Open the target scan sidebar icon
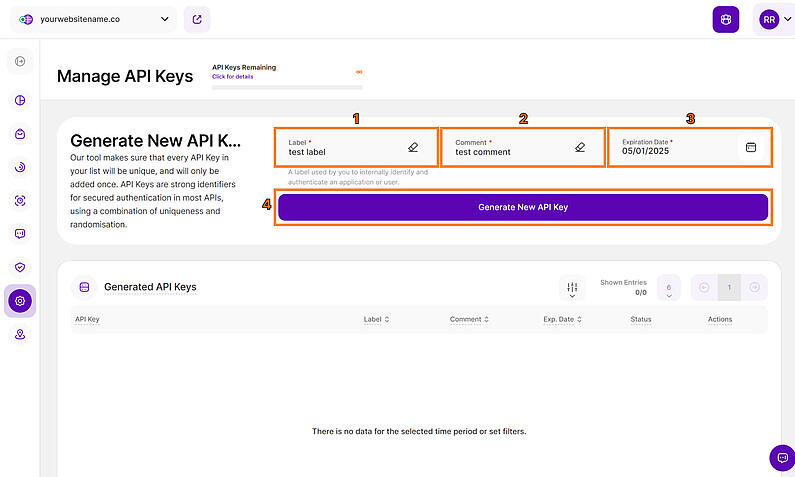The image size is (795, 477). pyautogui.click(x=20, y=201)
